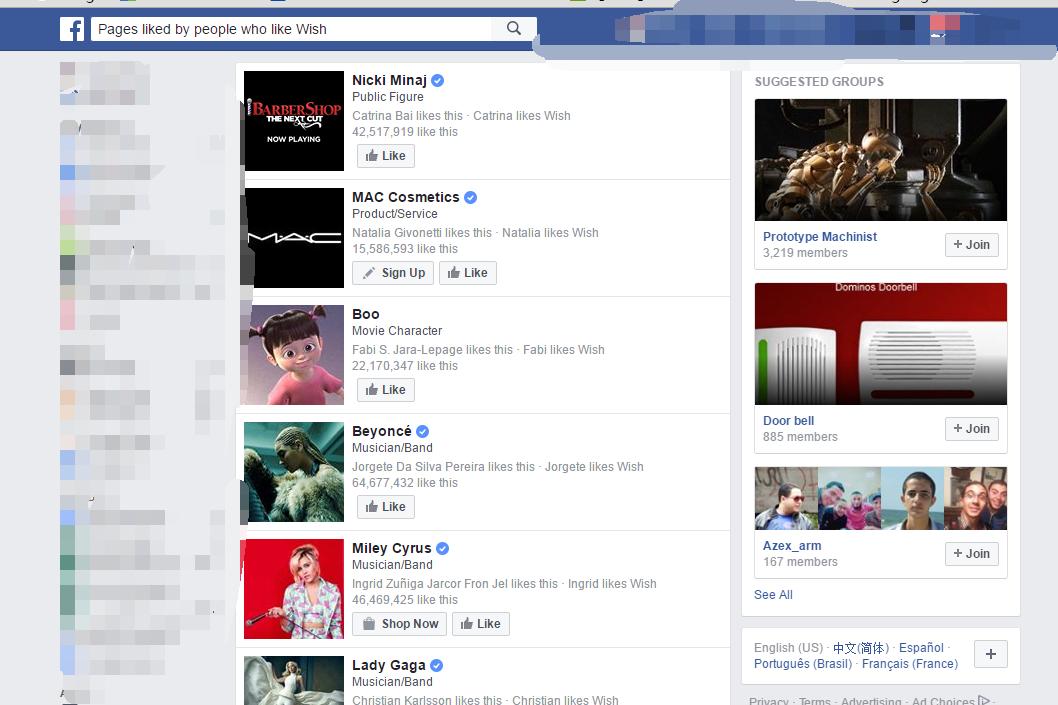Click the plus icon in the language settings box
This screenshot has height=705, width=1058.
coord(990,654)
